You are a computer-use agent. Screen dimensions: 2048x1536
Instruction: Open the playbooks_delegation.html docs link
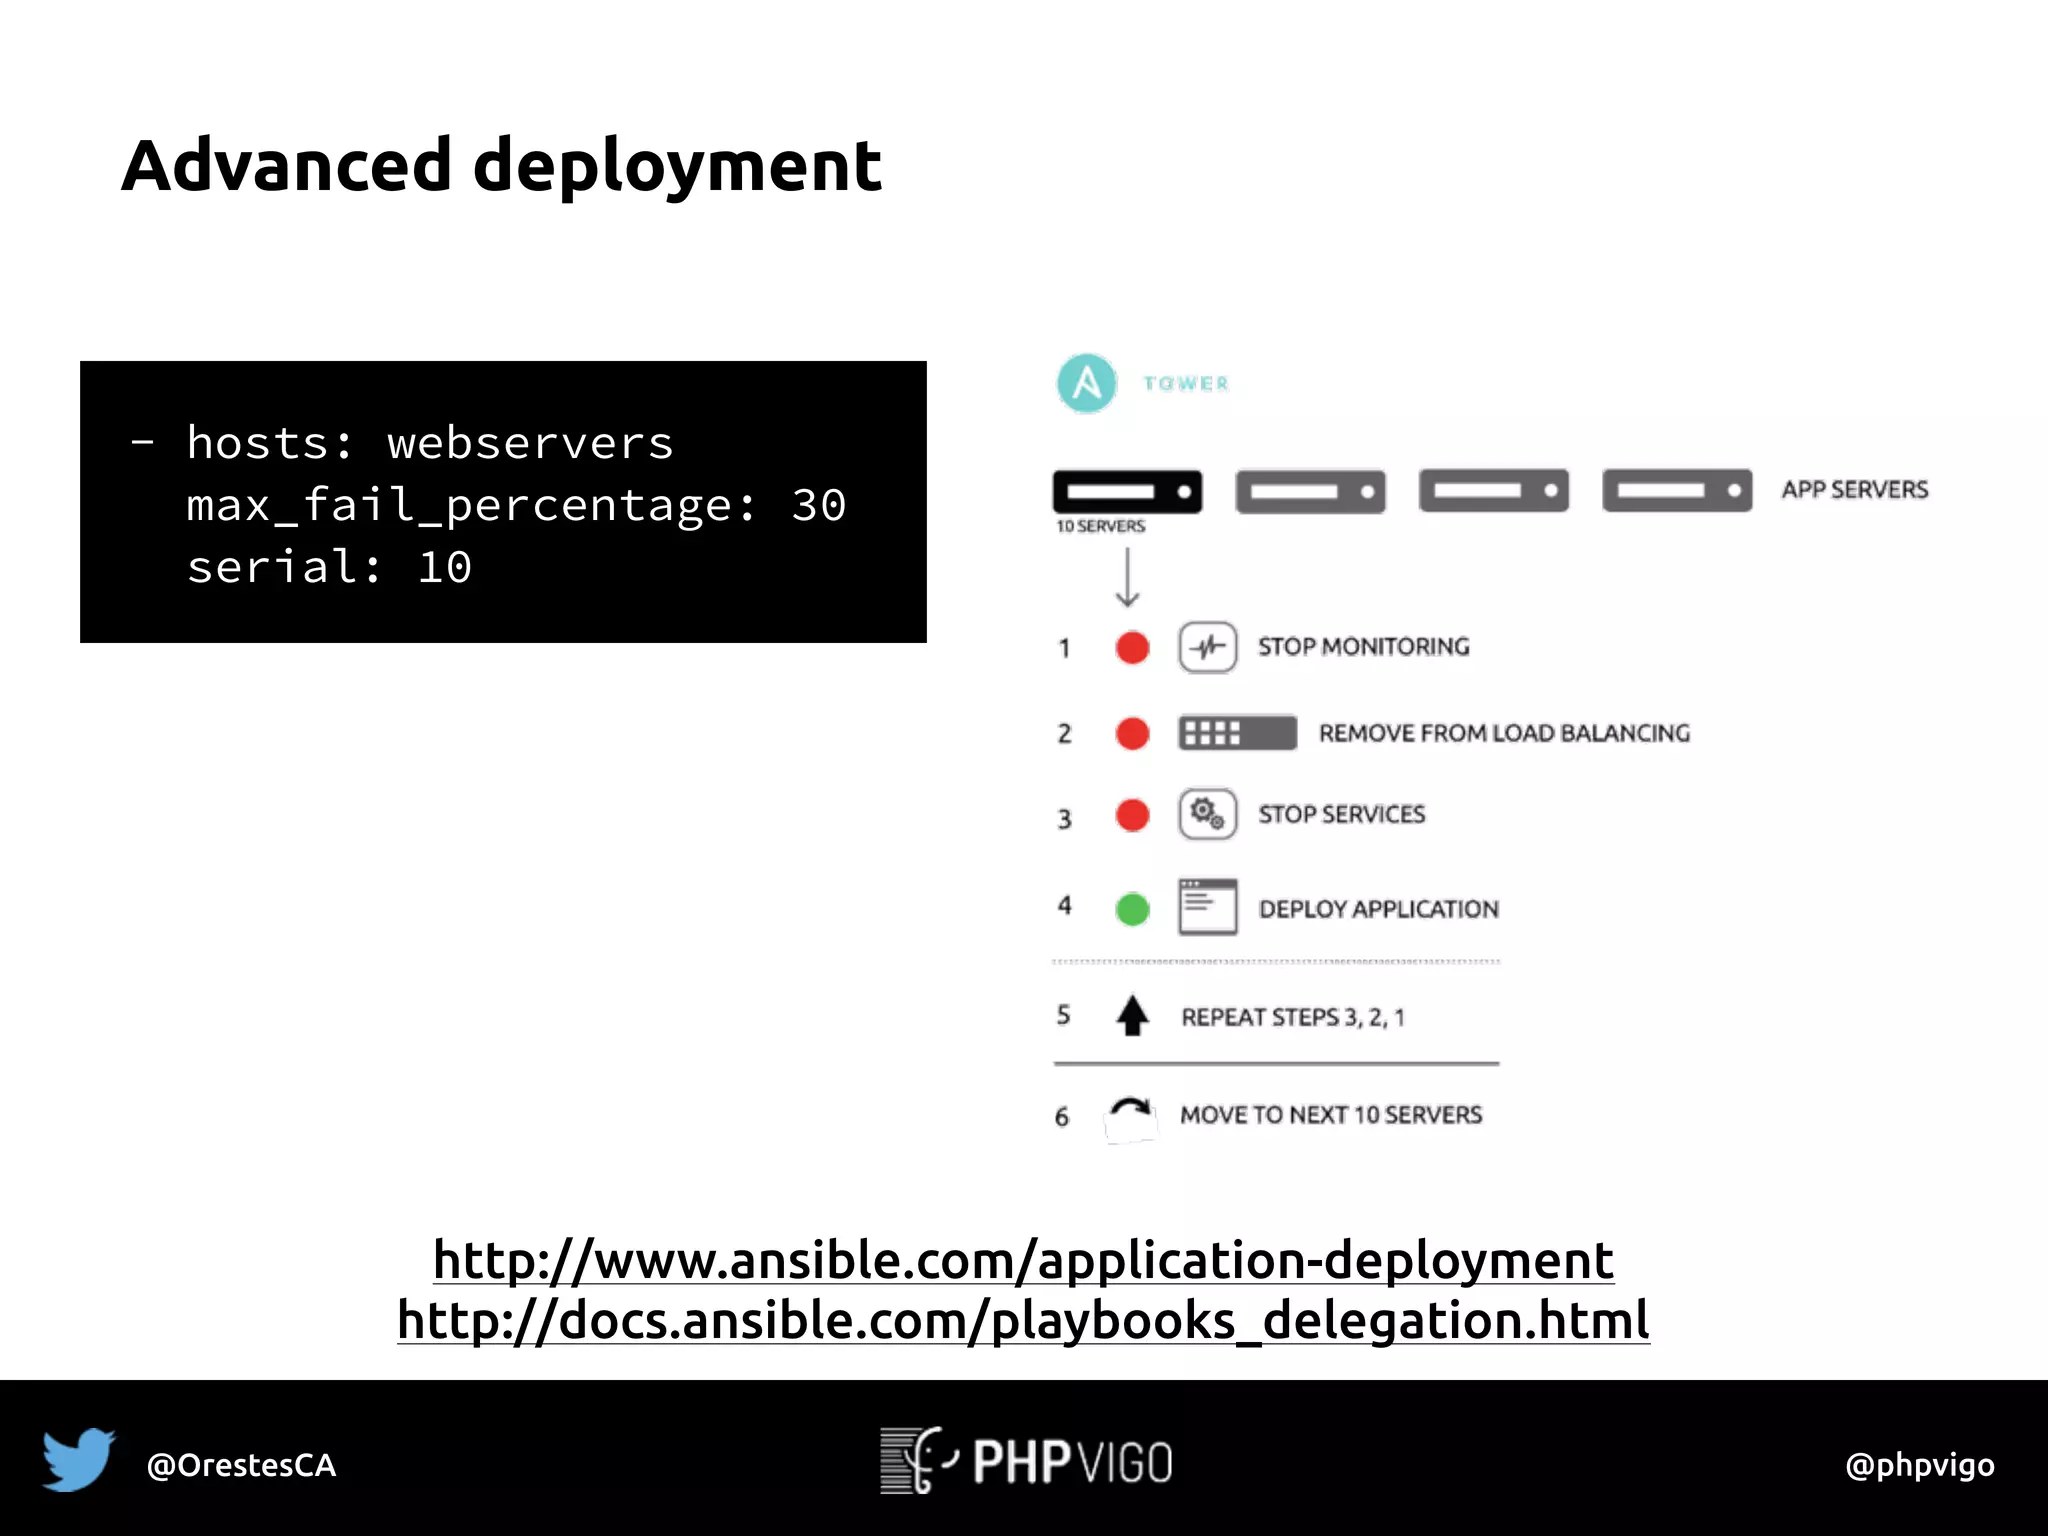pyautogui.click(x=1023, y=1320)
